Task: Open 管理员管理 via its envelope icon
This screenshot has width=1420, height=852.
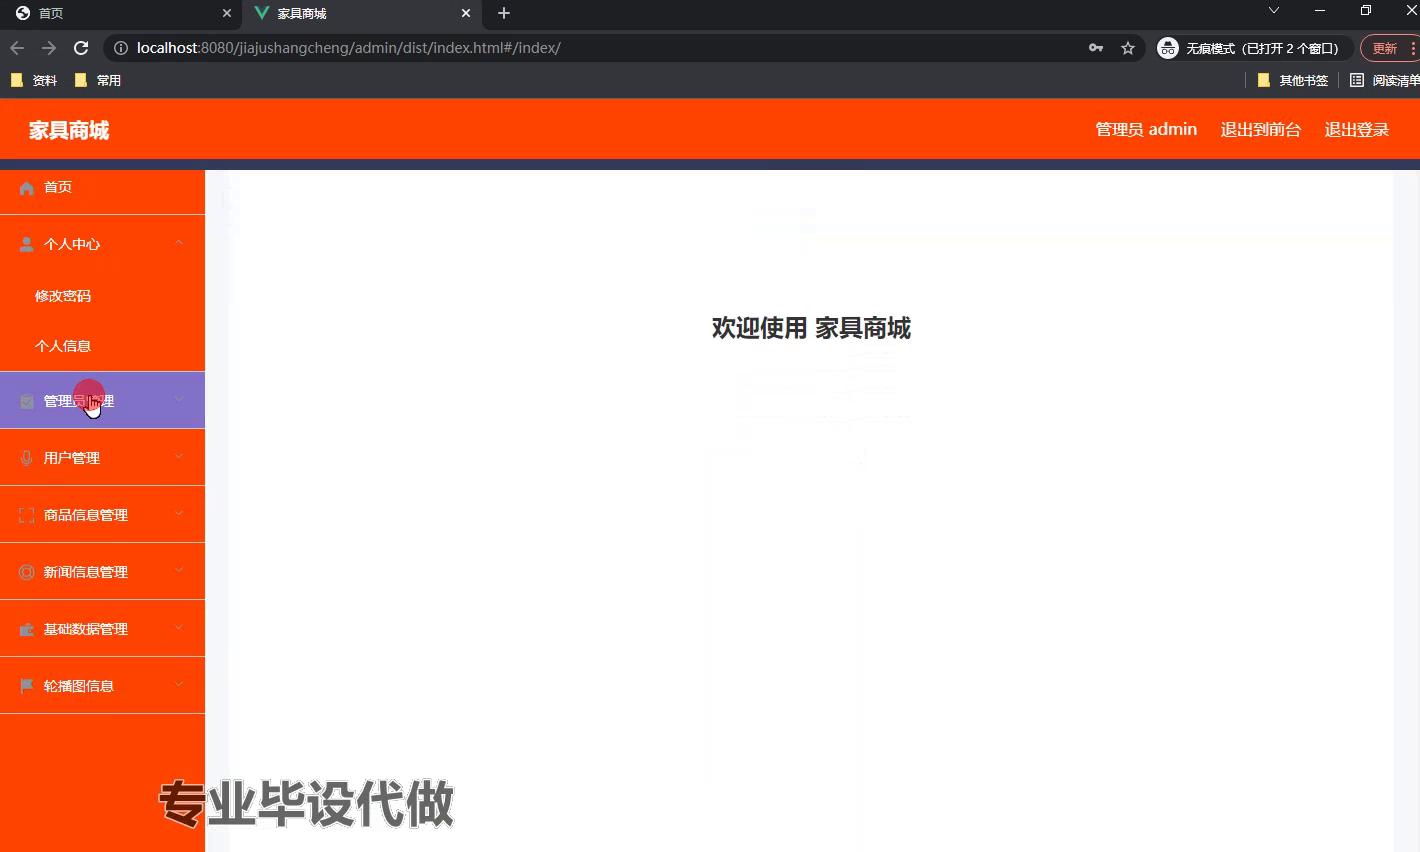Action: click(x=25, y=400)
